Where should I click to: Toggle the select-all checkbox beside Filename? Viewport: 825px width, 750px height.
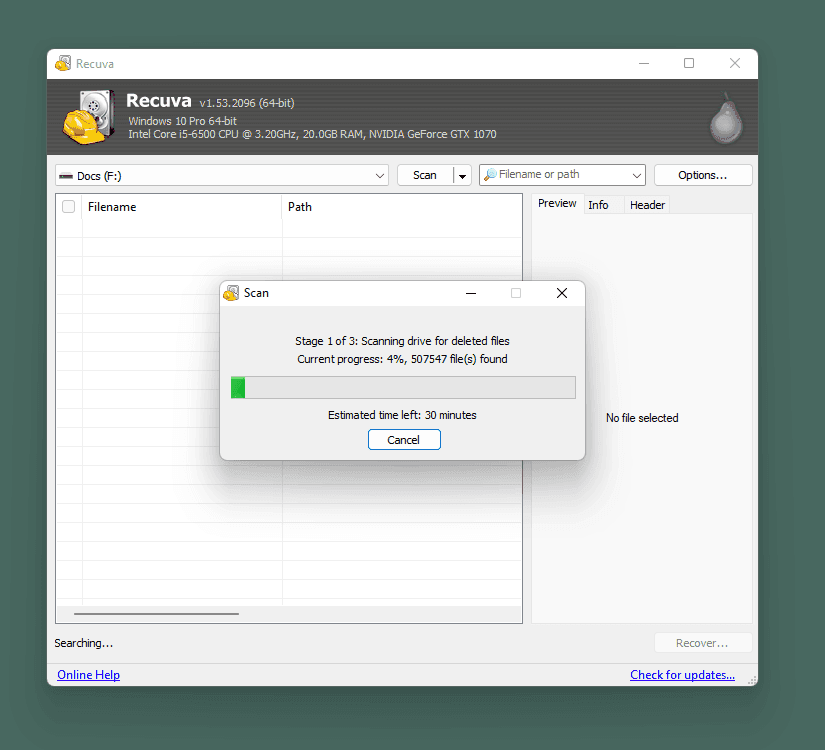[x=68, y=206]
